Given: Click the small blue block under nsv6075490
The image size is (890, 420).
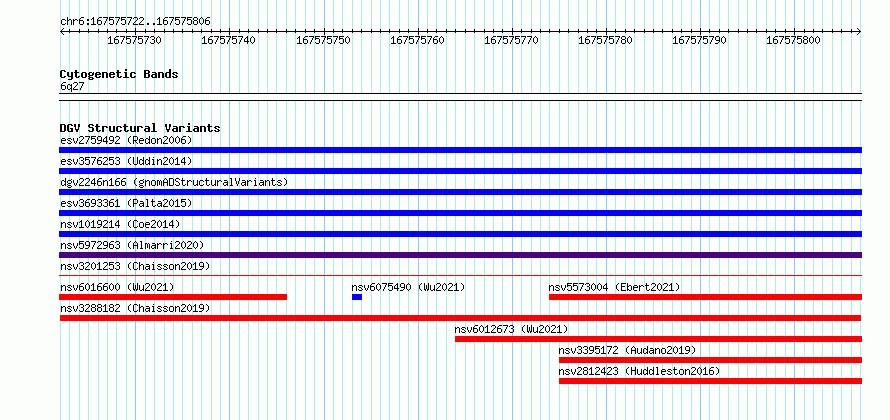Looking at the screenshot, I should 356,297.
